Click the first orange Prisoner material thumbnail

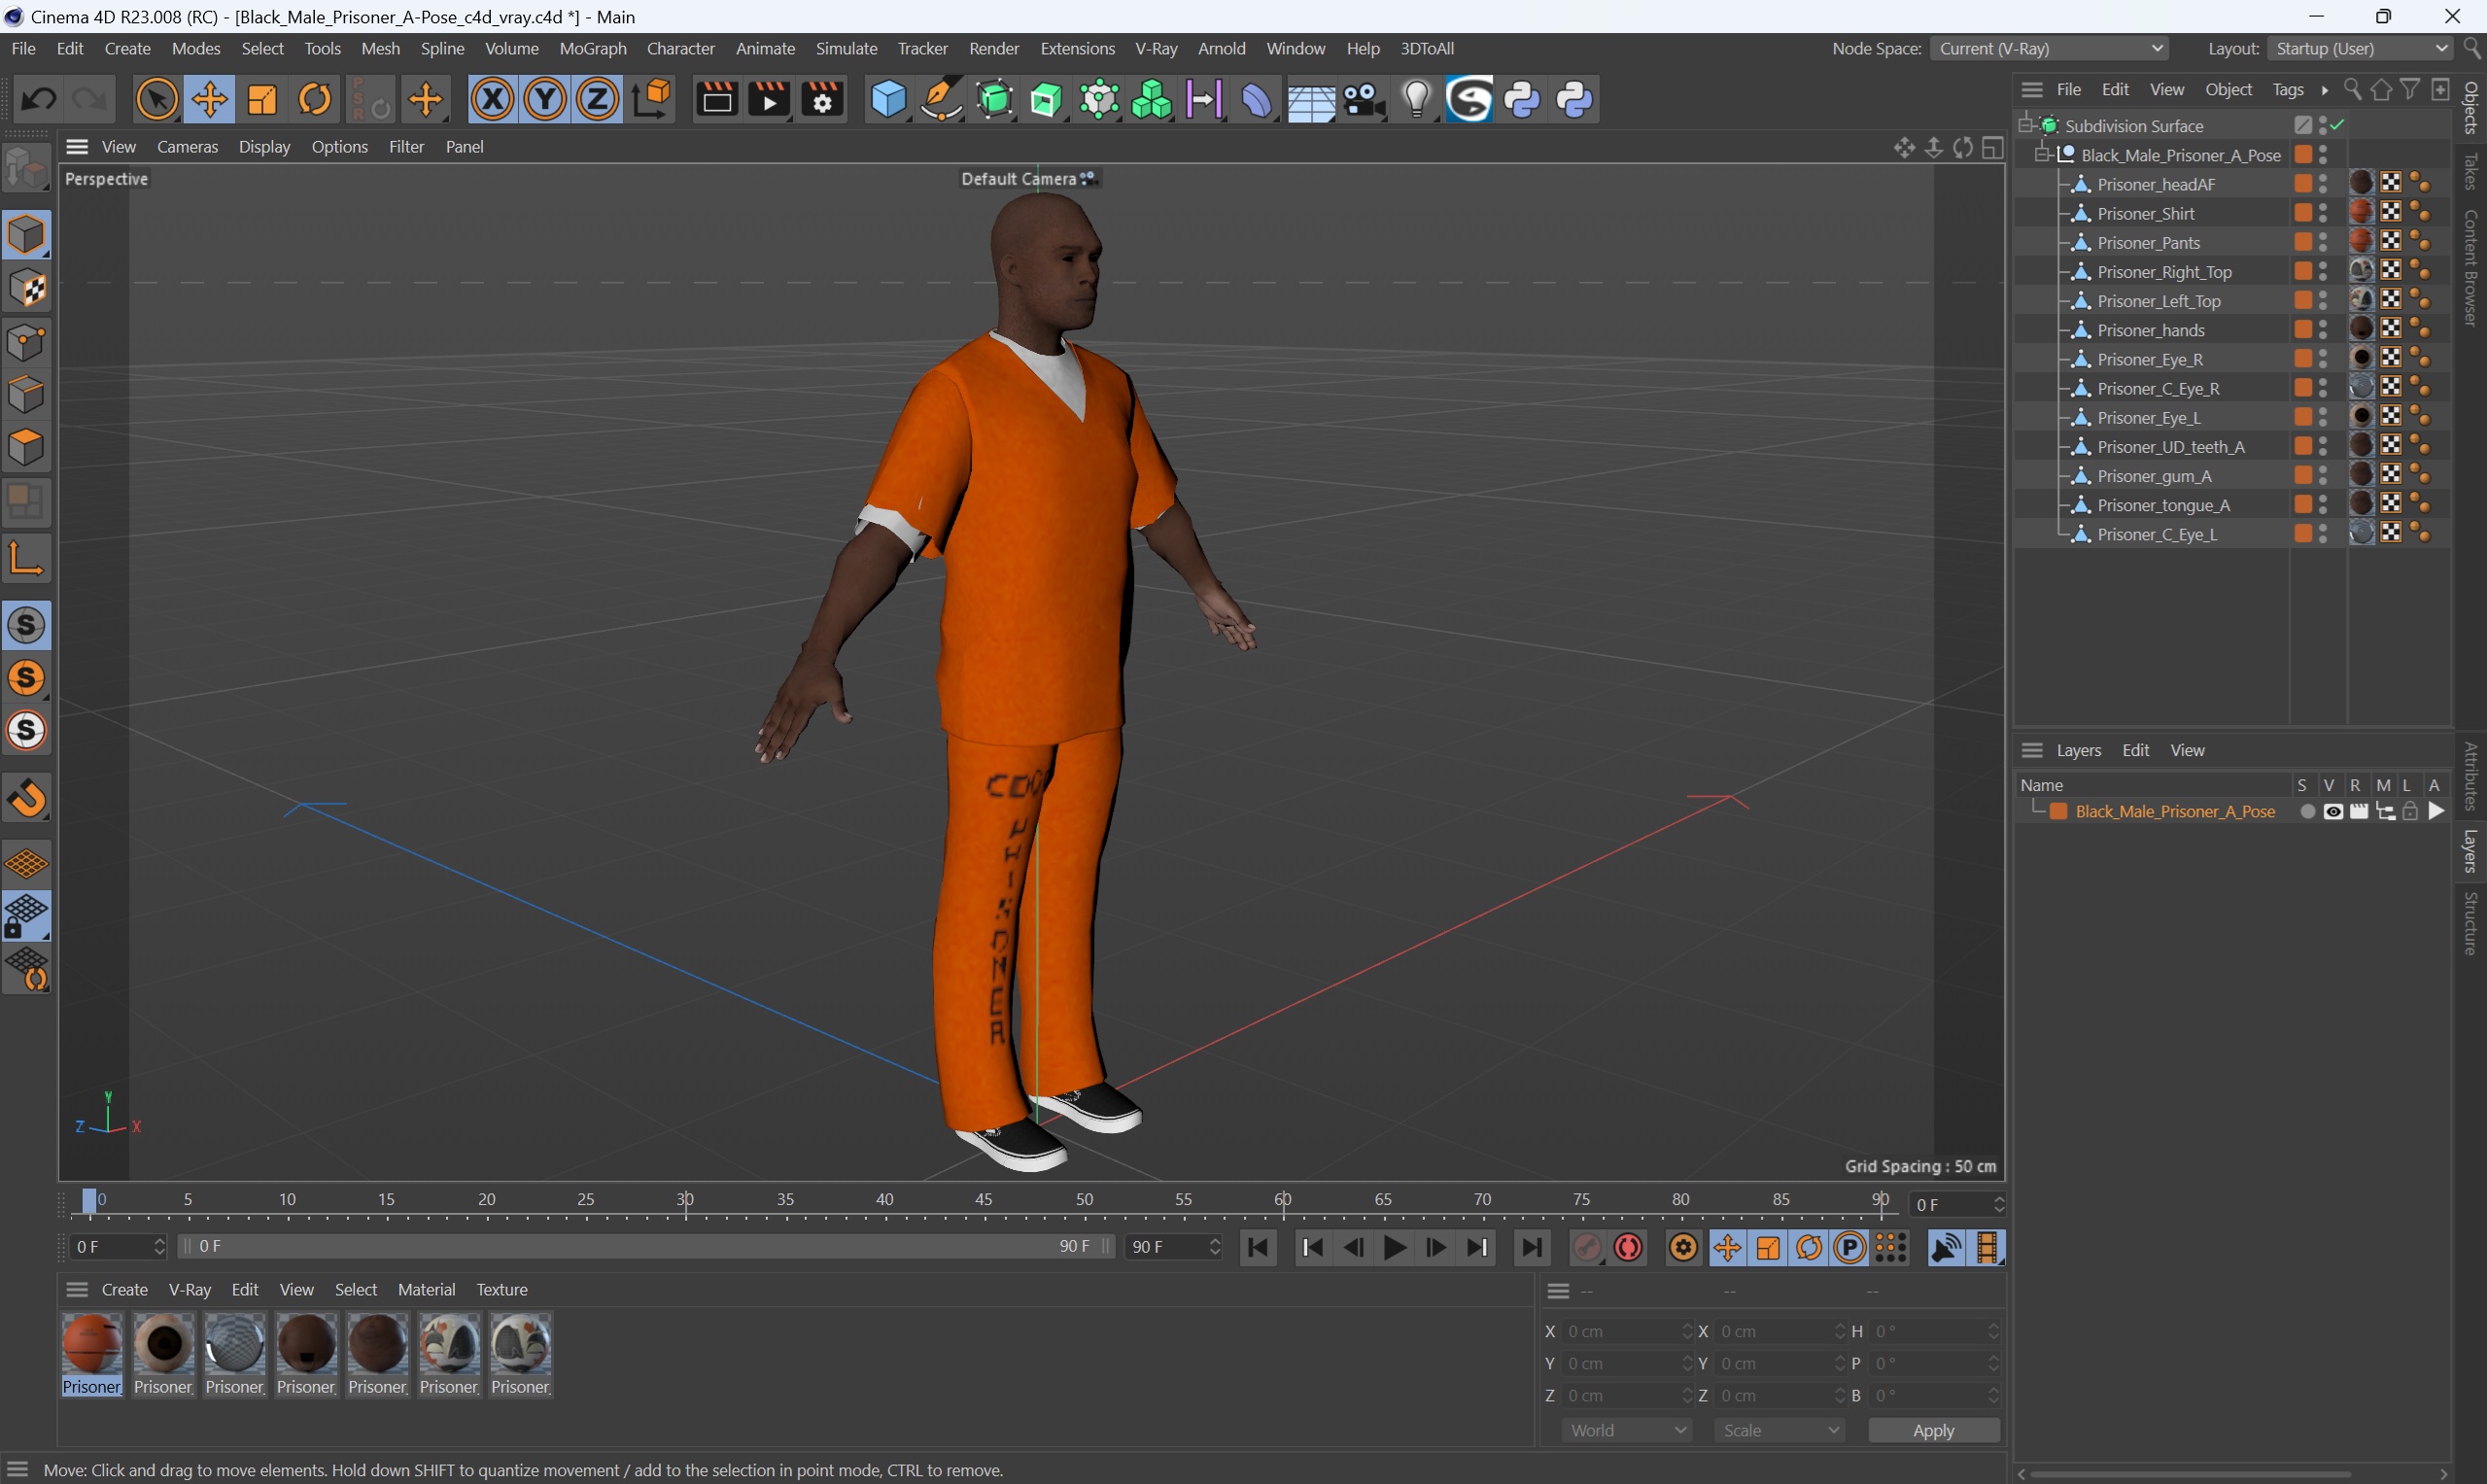coord(92,1344)
